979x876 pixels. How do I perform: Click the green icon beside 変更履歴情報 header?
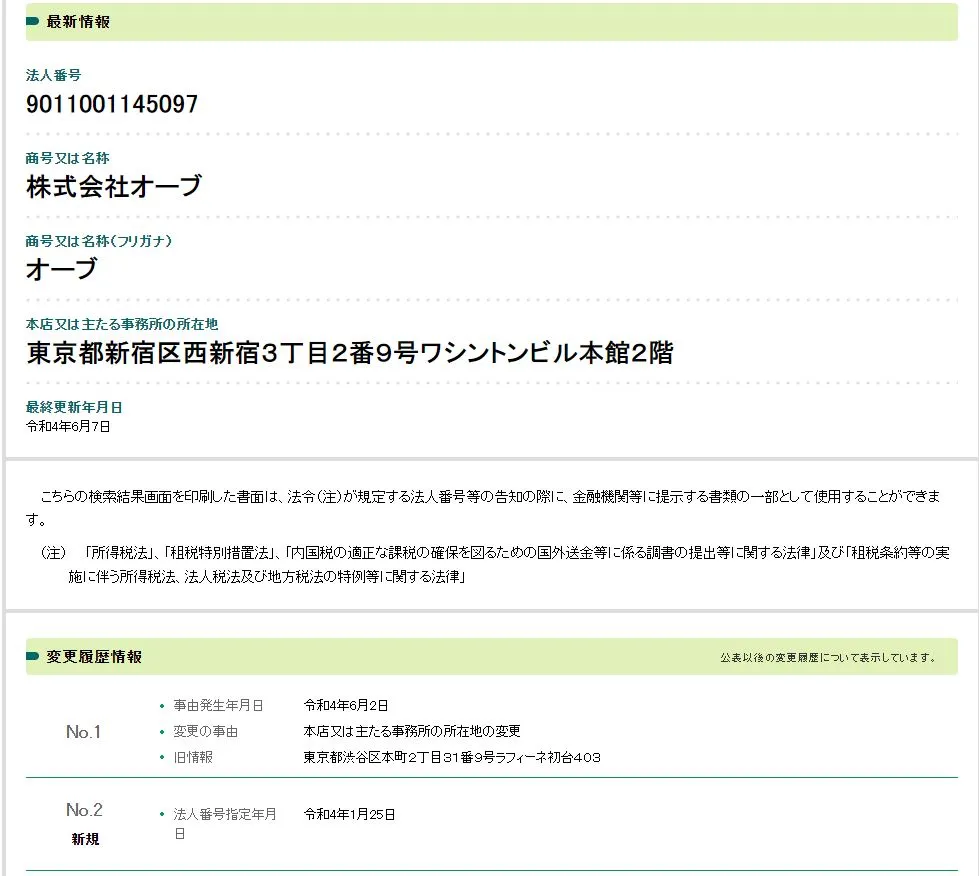coord(33,657)
